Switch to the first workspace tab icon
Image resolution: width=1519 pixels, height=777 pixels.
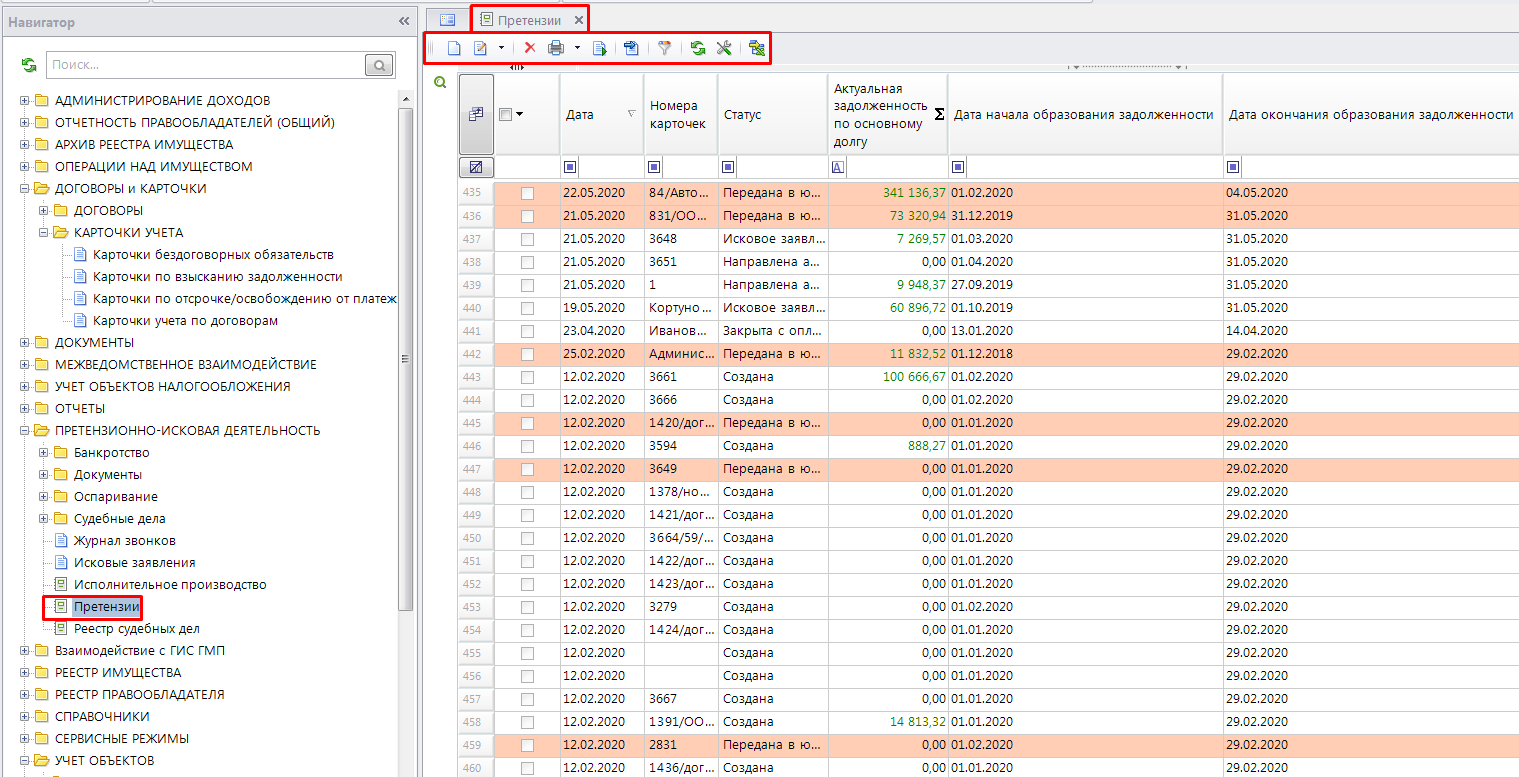coord(447,19)
